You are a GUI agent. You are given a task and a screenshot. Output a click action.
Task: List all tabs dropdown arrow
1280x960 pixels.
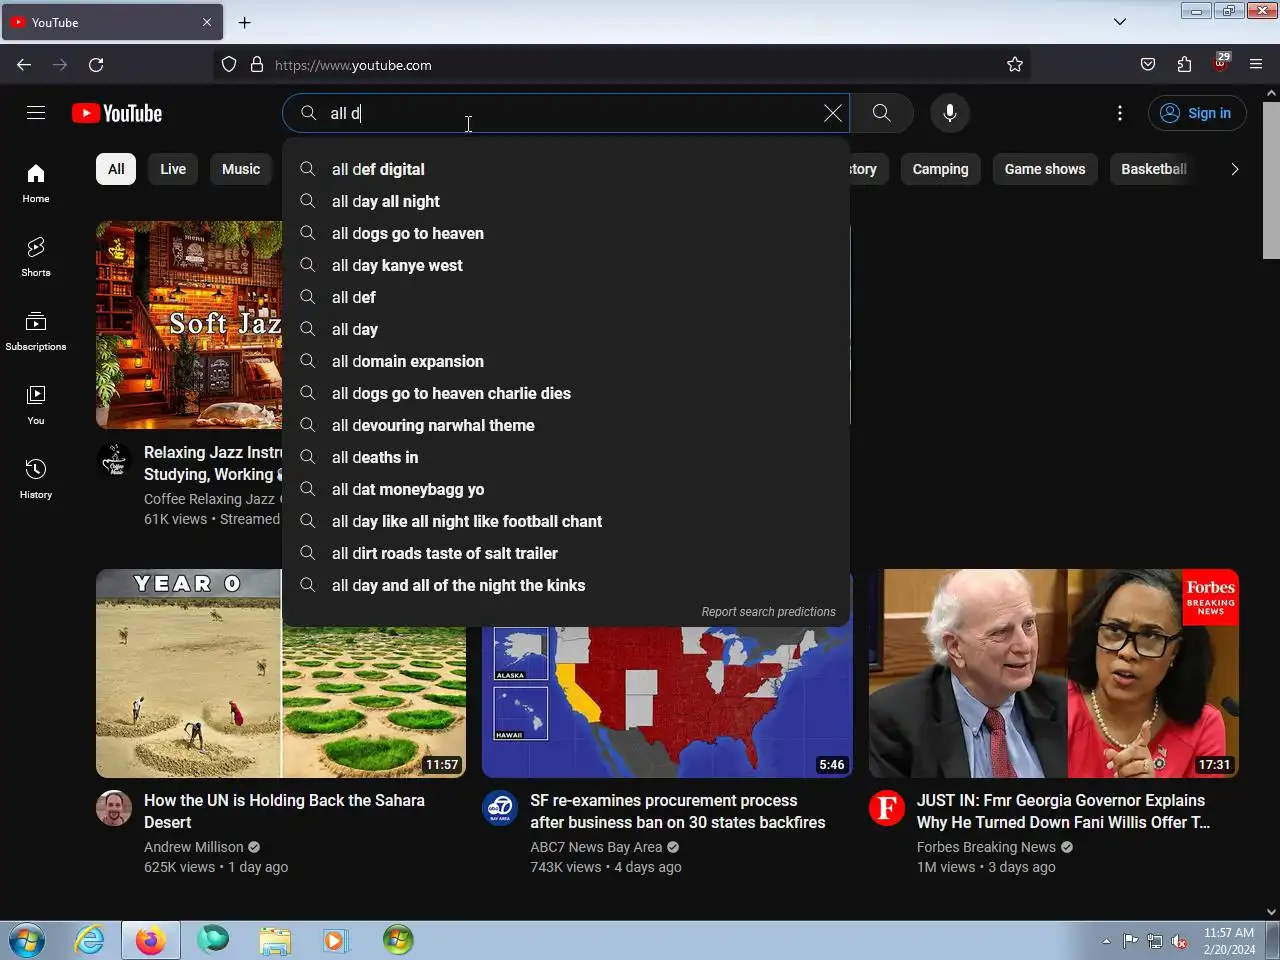pyautogui.click(x=1120, y=22)
